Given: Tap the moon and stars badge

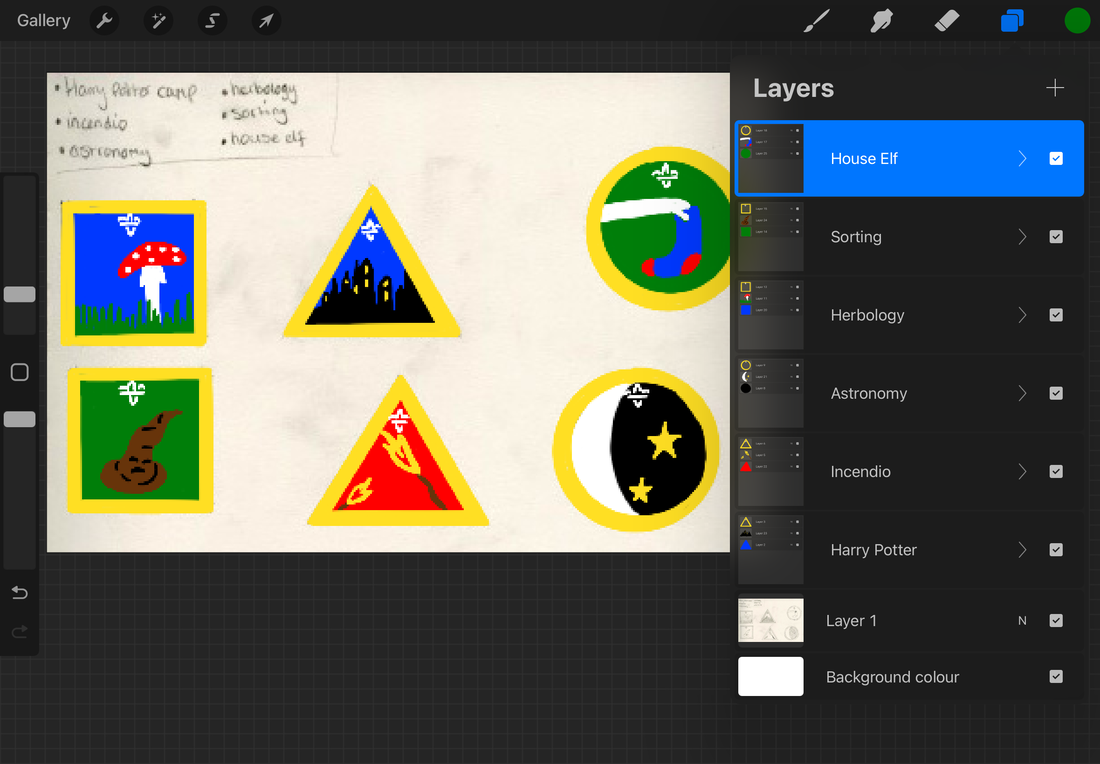Looking at the screenshot, I should pos(636,450).
